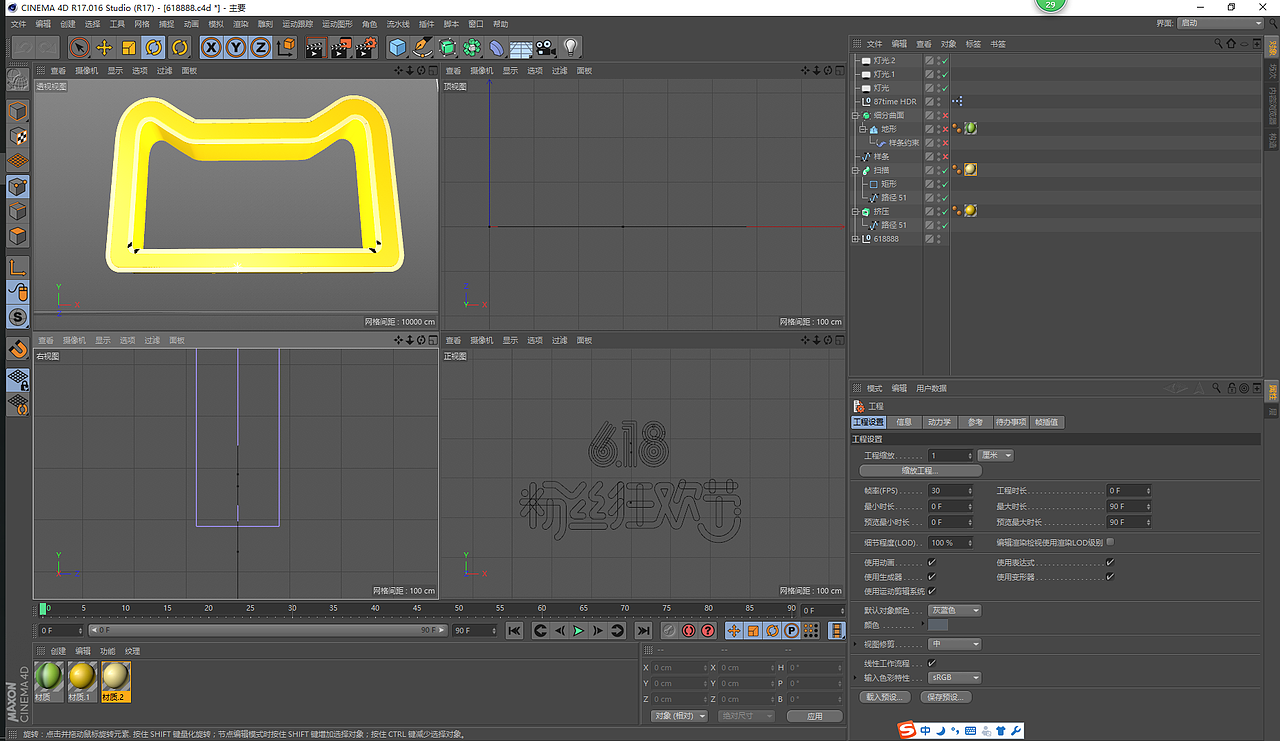
Task: Switch to the 待办事项 tab
Action: [1012, 422]
